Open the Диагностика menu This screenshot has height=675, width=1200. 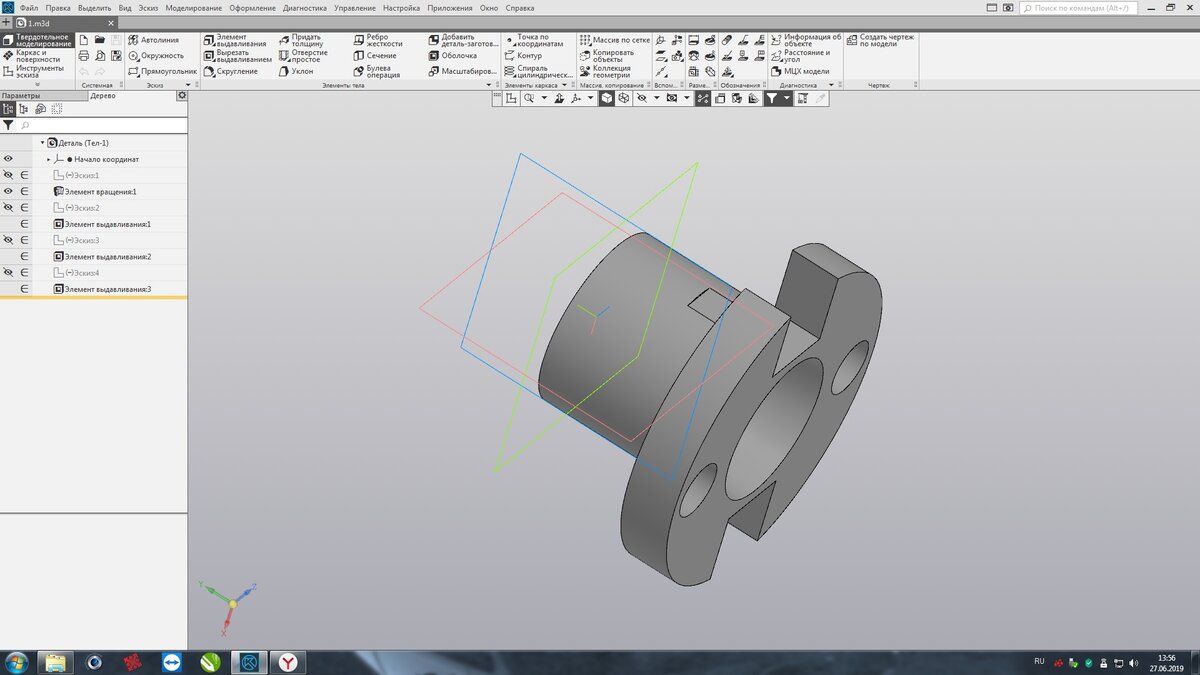point(305,7)
